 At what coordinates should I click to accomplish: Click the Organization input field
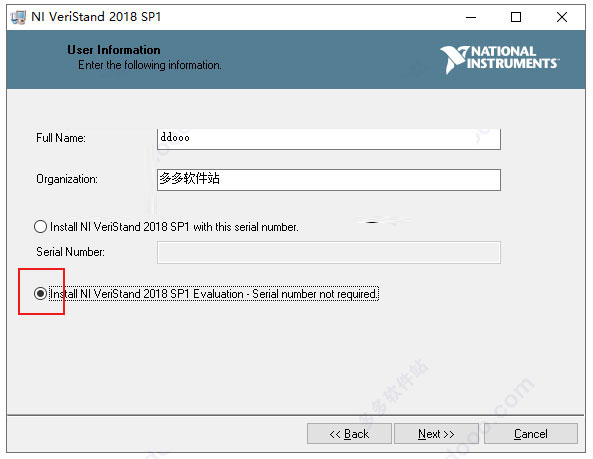[x=329, y=180]
